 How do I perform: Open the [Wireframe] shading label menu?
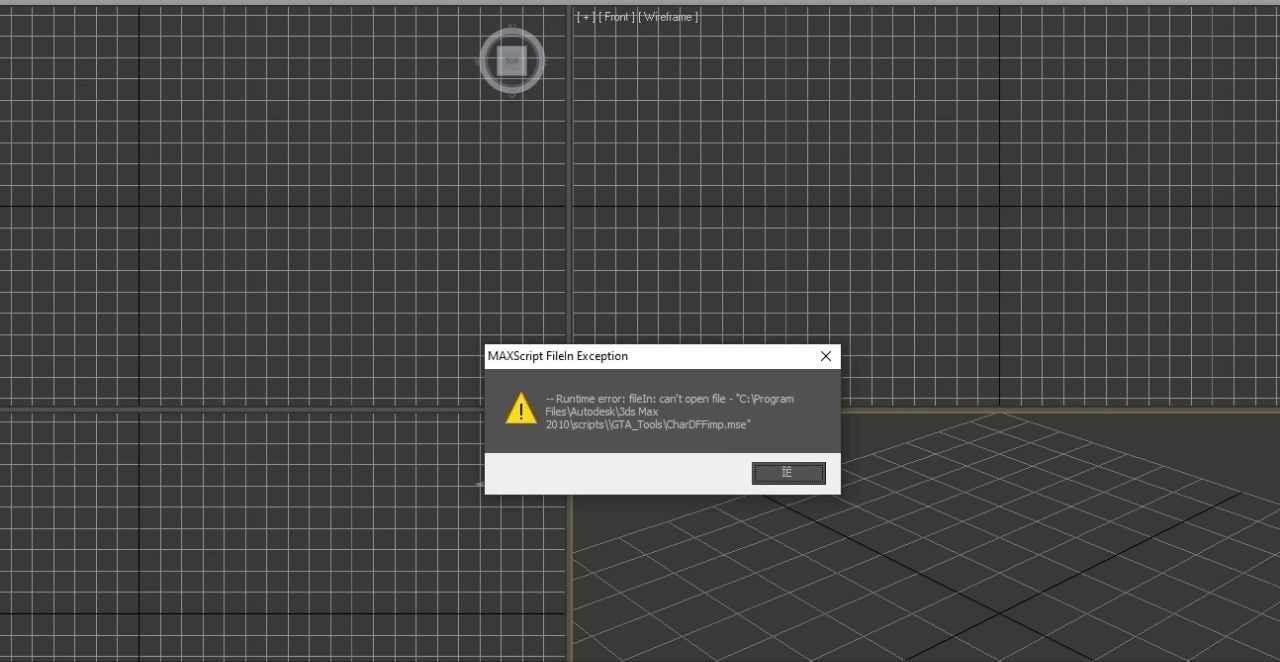[669, 17]
